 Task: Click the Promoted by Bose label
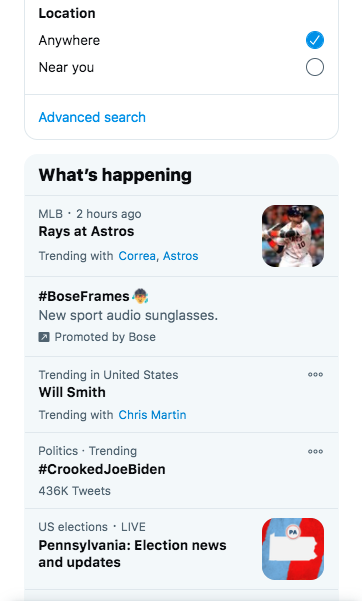105,337
